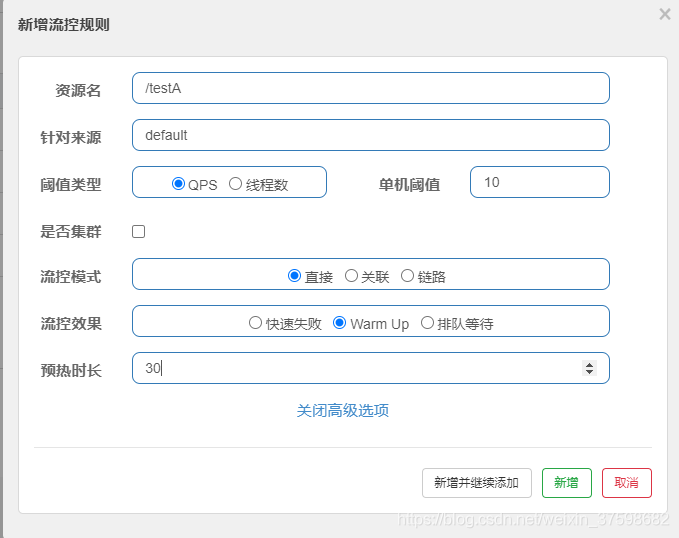Choose 关联 flow control mode

tap(351, 275)
